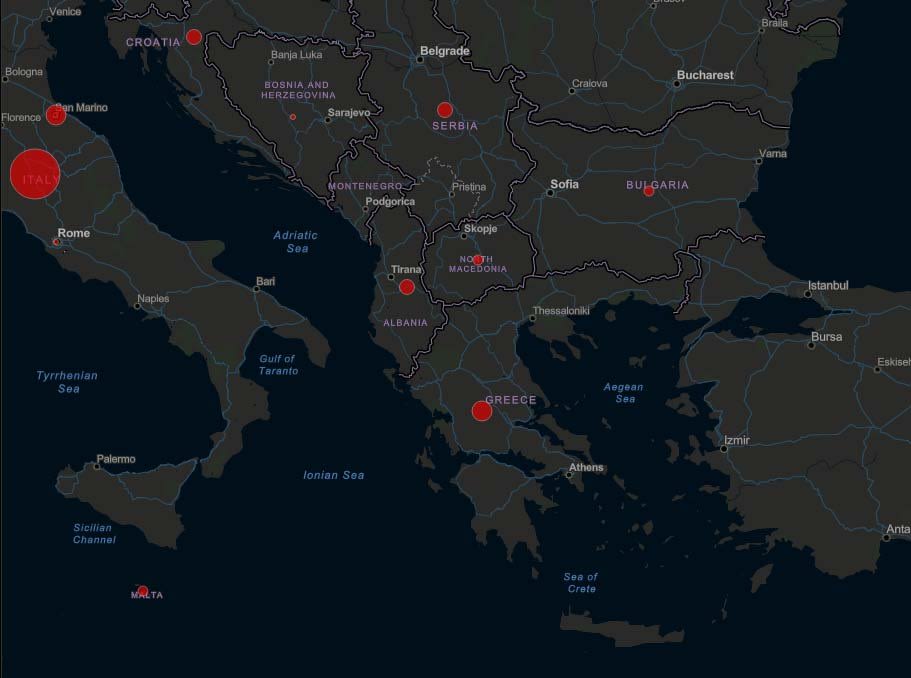The image size is (911, 678).
Task: Select the red marker on Malta
Action: (x=143, y=591)
